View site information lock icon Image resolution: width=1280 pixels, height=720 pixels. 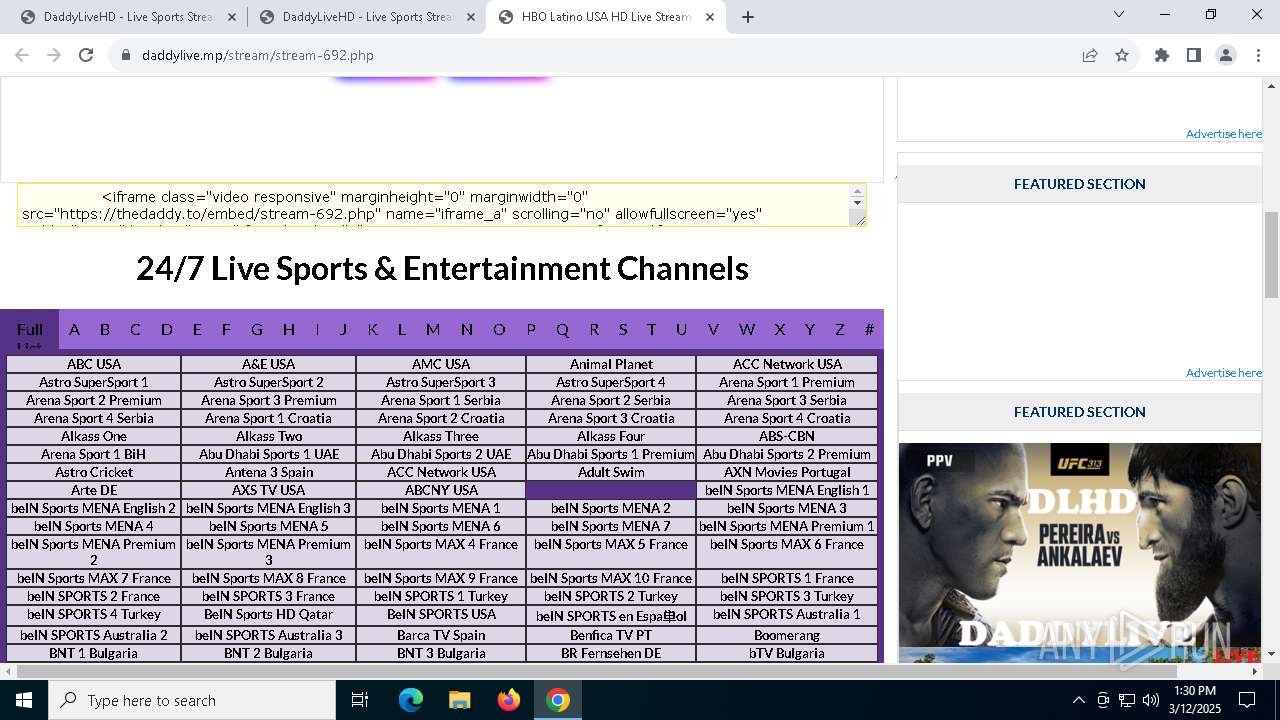point(126,55)
